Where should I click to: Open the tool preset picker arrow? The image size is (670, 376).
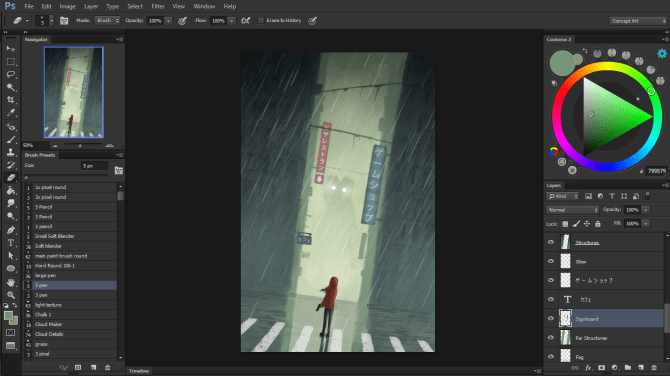pos(27,21)
